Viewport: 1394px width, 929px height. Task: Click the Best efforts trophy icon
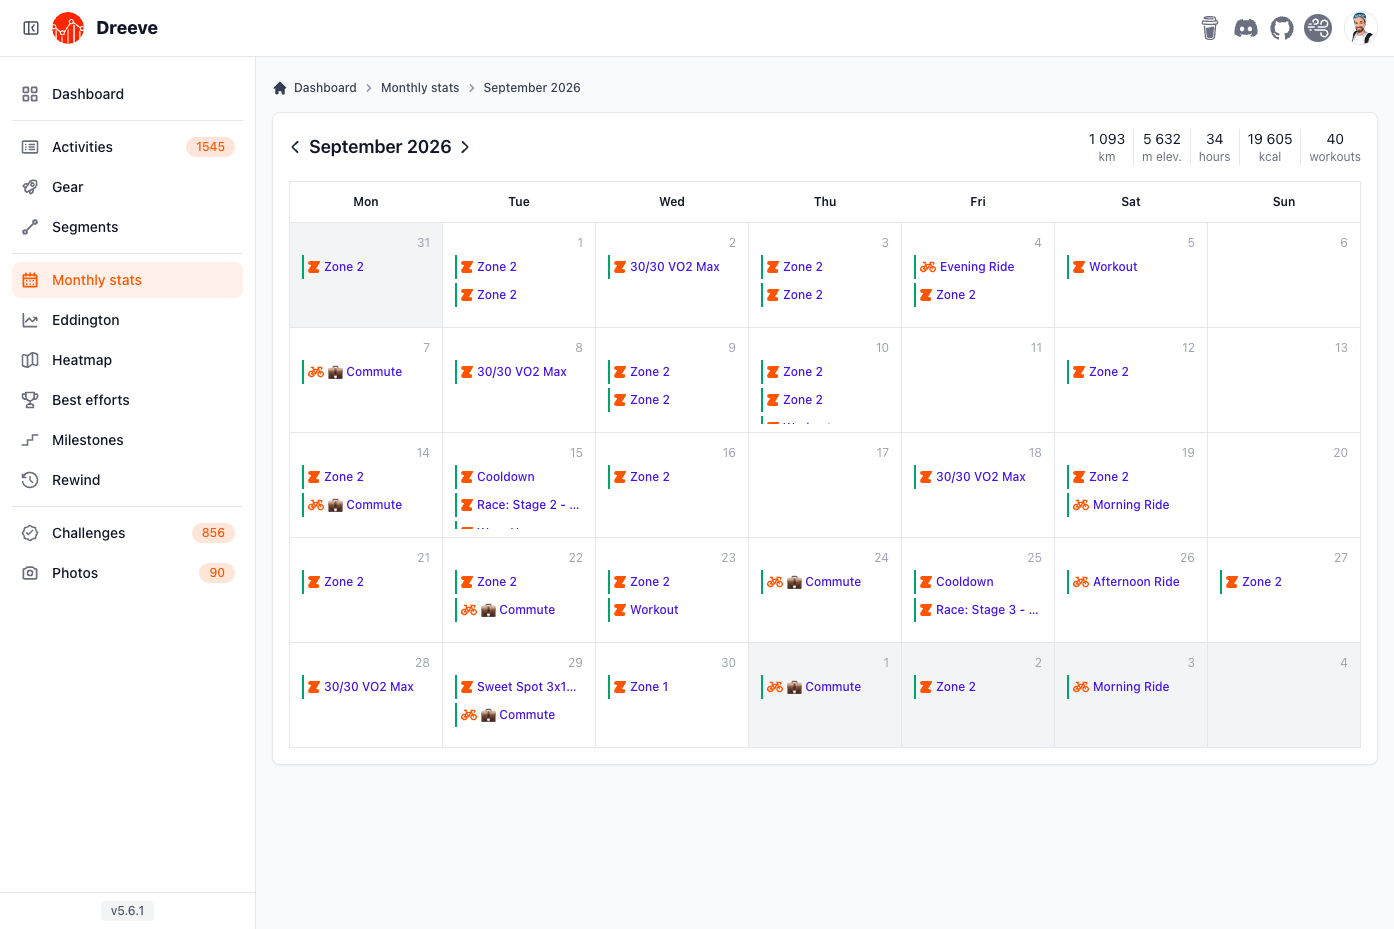(x=30, y=400)
